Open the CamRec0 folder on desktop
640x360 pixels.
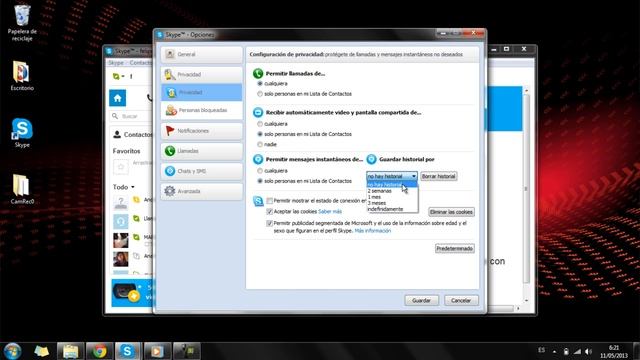pos(22,189)
